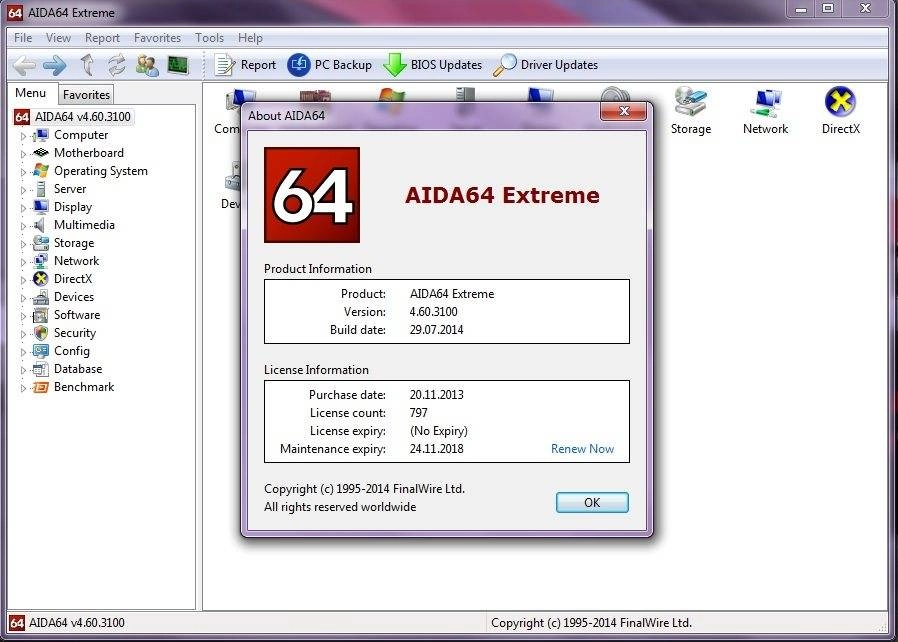Select the Storage tree icon in the sidebar
This screenshot has width=898, height=642.
pyautogui.click(x=41, y=243)
